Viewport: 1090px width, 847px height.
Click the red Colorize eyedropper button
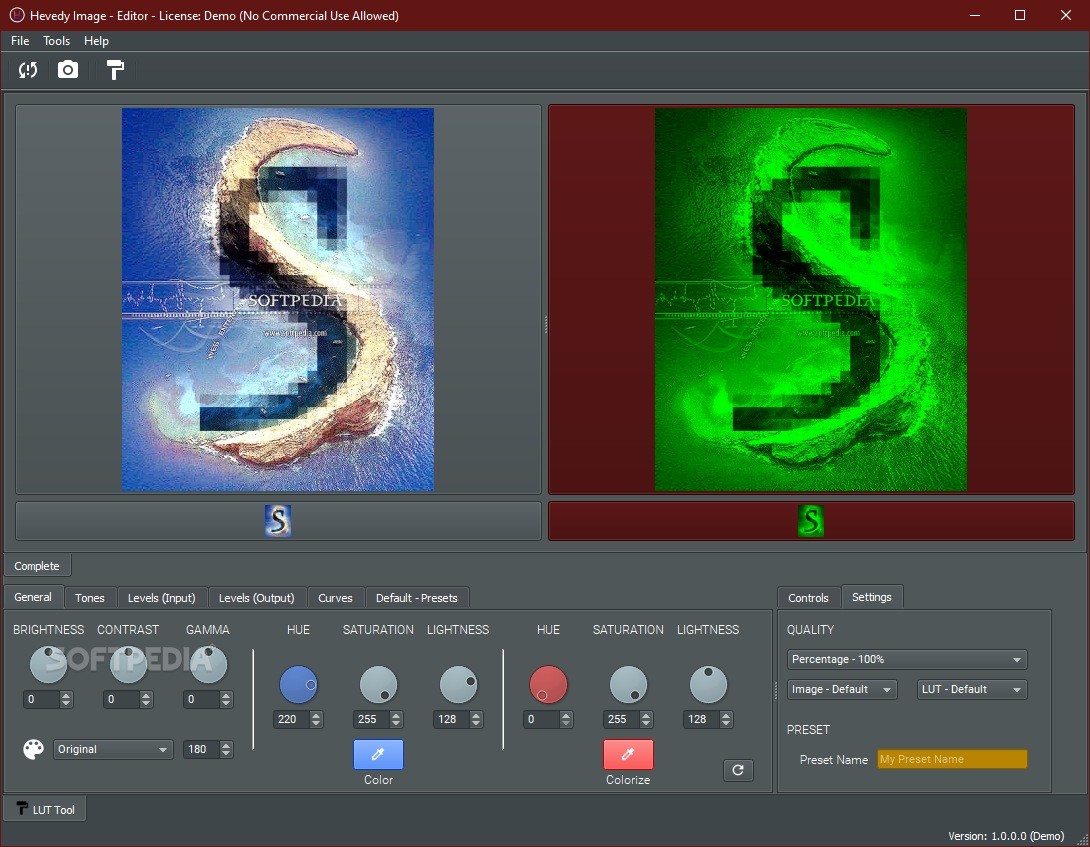(x=628, y=755)
